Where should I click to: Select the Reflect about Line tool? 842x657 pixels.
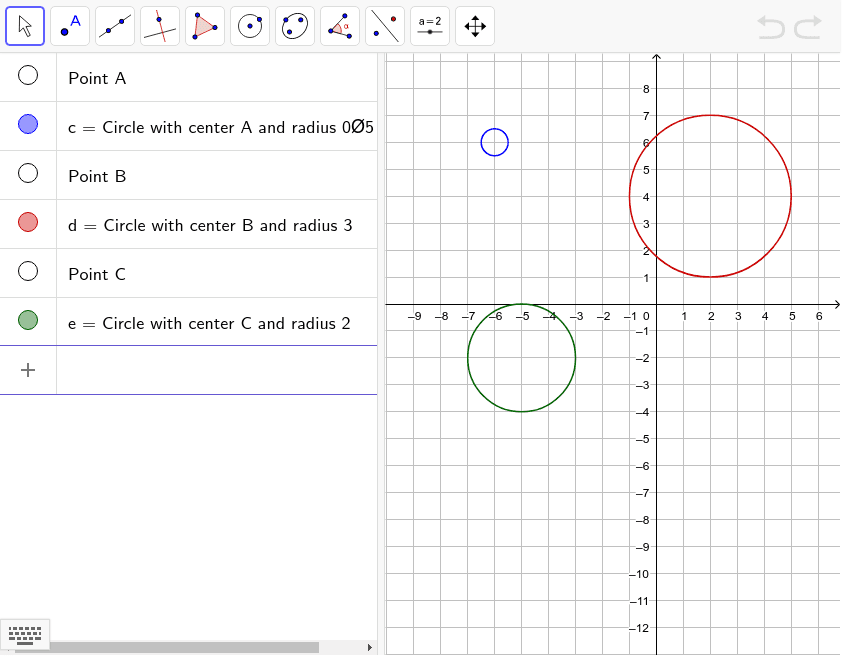click(x=385, y=26)
